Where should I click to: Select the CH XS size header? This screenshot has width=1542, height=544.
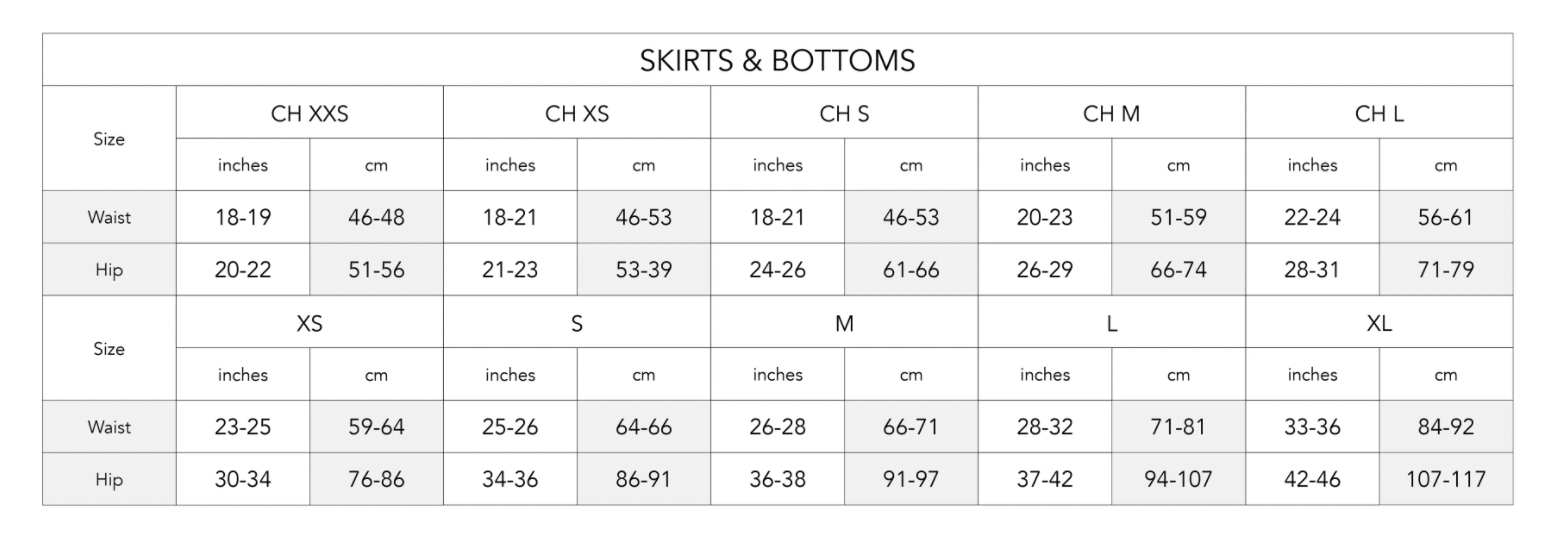[577, 114]
